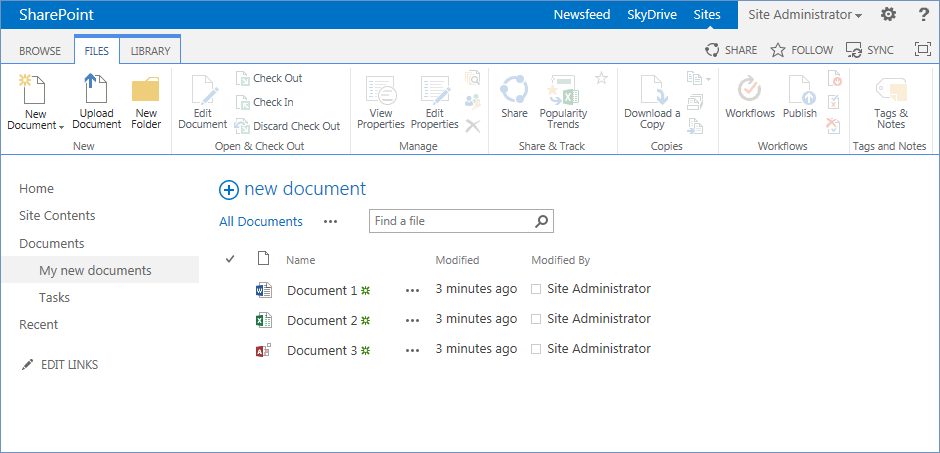Toggle the Focus on Content icon
This screenshot has width=940, height=453.
click(923, 50)
